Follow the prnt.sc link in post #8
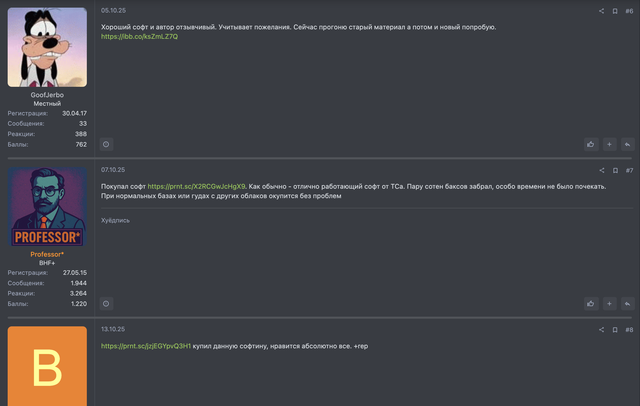 pos(145,346)
